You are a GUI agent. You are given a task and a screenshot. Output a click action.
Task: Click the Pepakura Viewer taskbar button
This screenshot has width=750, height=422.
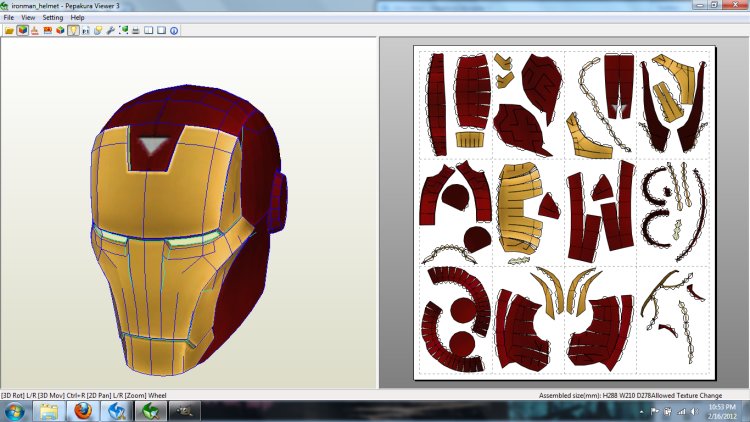[x=151, y=411]
